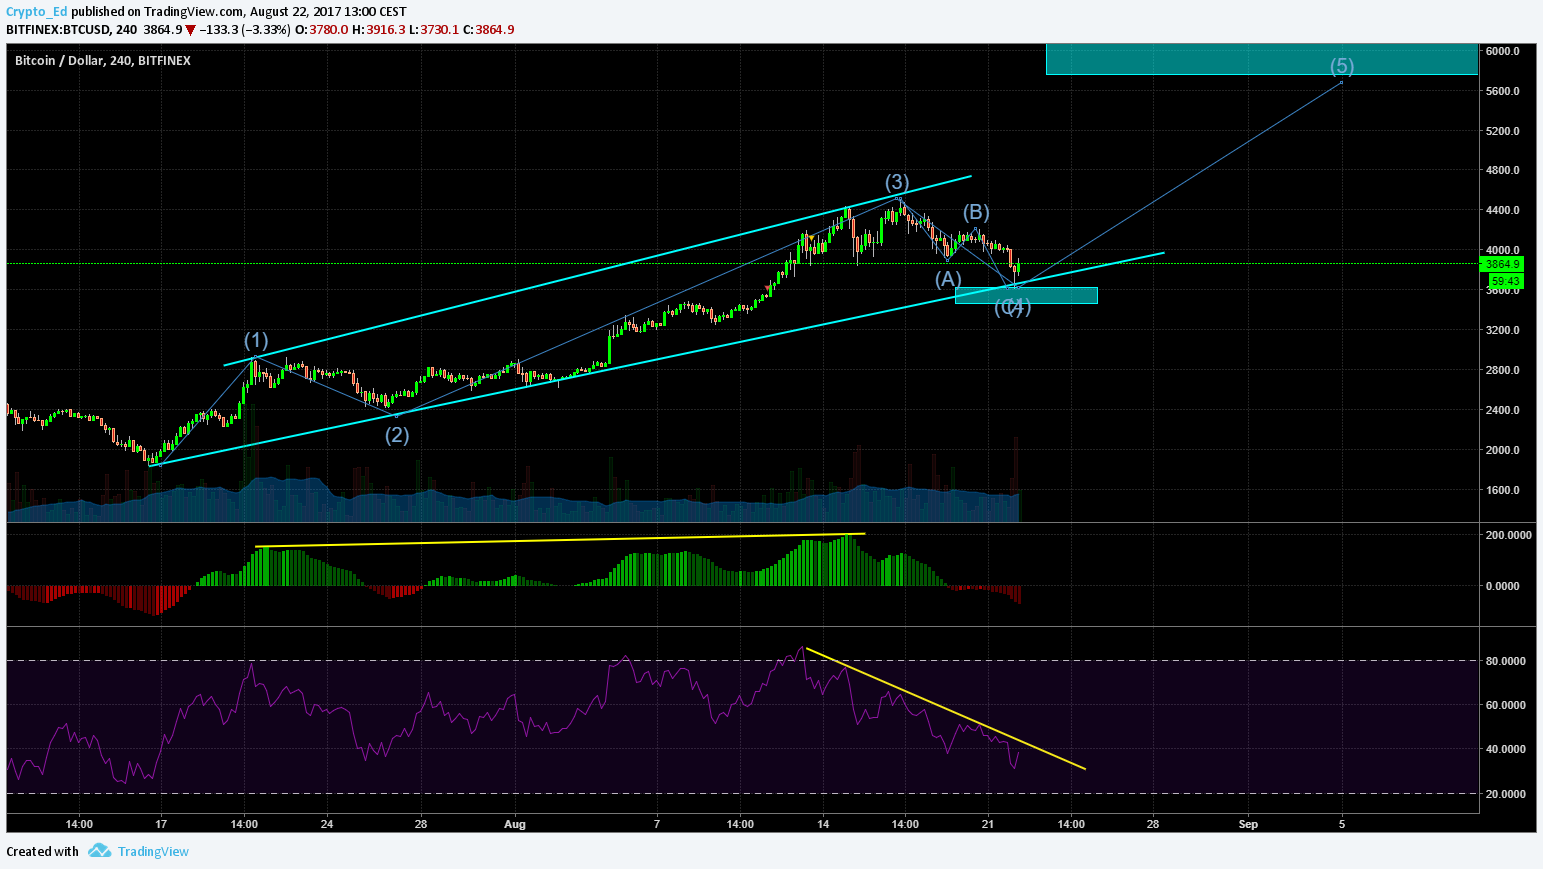The image size is (1543, 869).
Task: Select the wave (5) target label
Action: pos(1342,66)
